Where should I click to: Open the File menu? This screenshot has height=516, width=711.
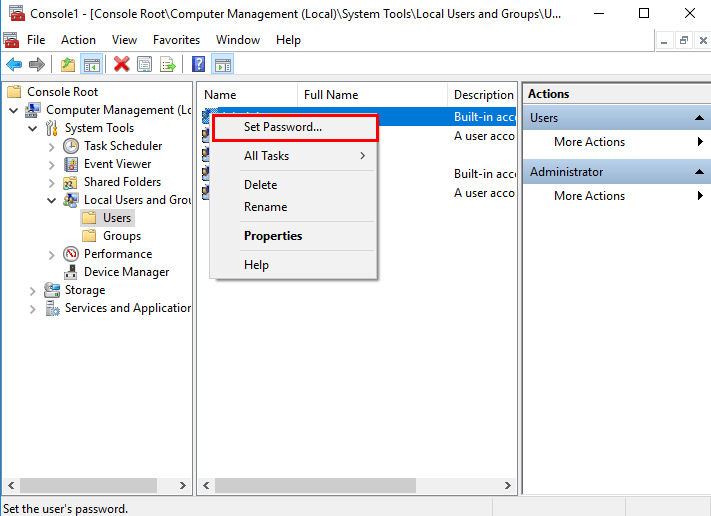(36, 40)
